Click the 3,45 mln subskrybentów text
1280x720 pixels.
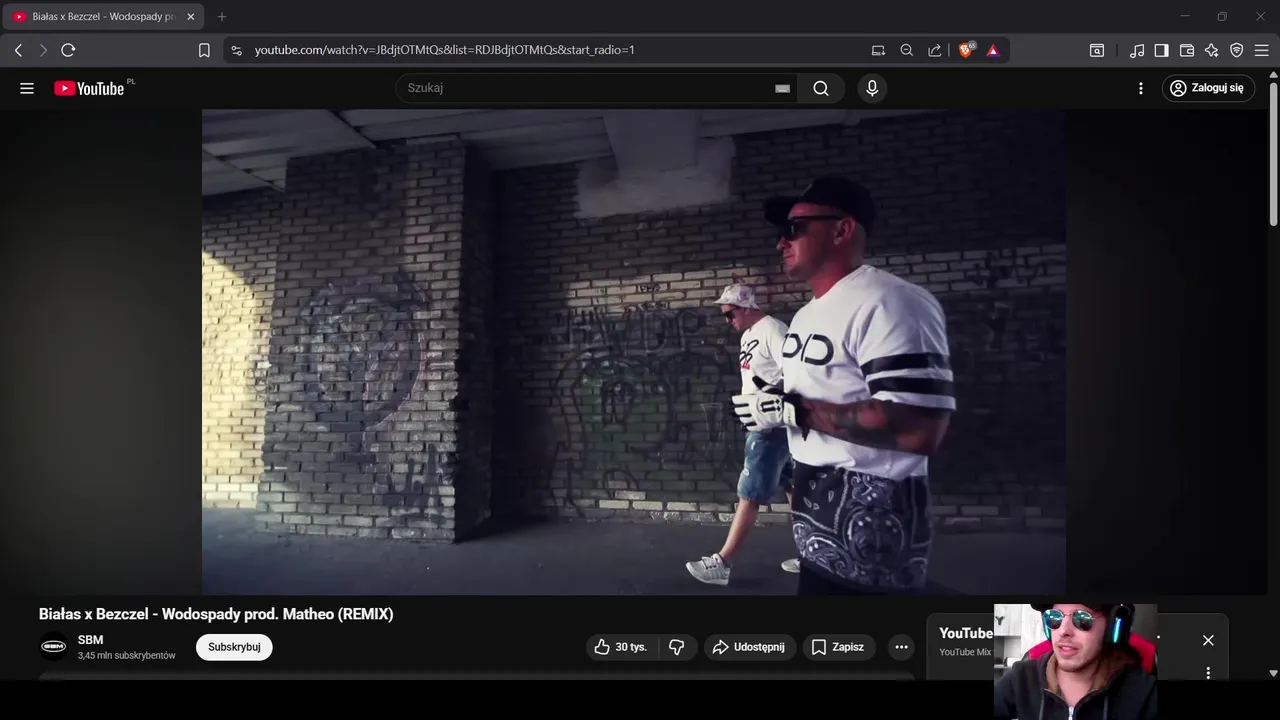[126, 656]
